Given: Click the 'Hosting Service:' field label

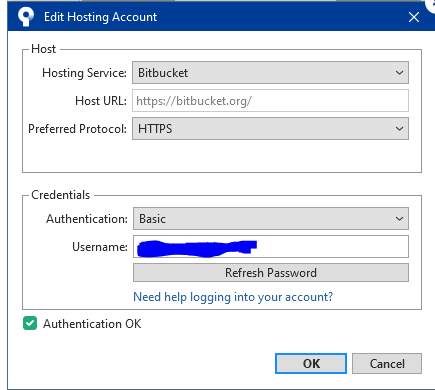Looking at the screenshot, I should tap(84, 73).
